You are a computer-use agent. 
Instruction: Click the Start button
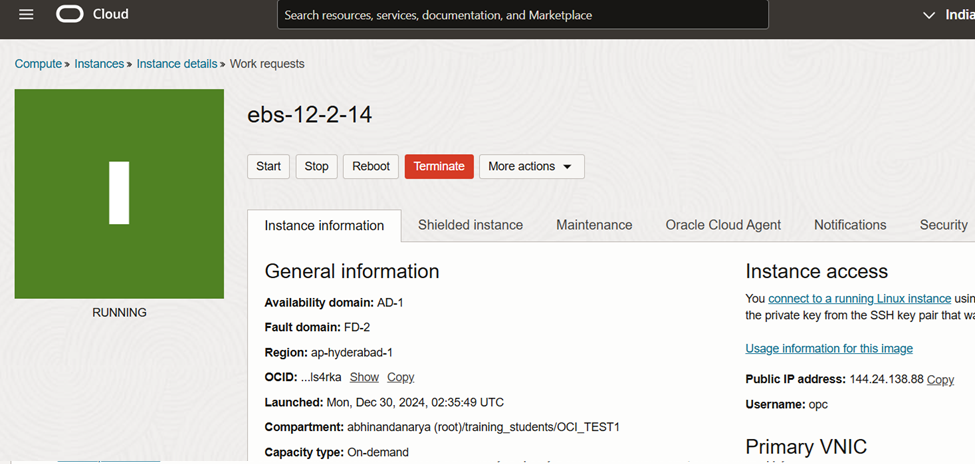[268, 166]
